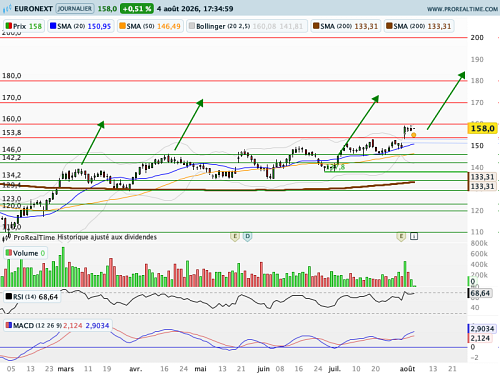The image size is (500, 375).
Task: Select the second SMA (200) 133,31 label
Action: [x=419, y=26]
